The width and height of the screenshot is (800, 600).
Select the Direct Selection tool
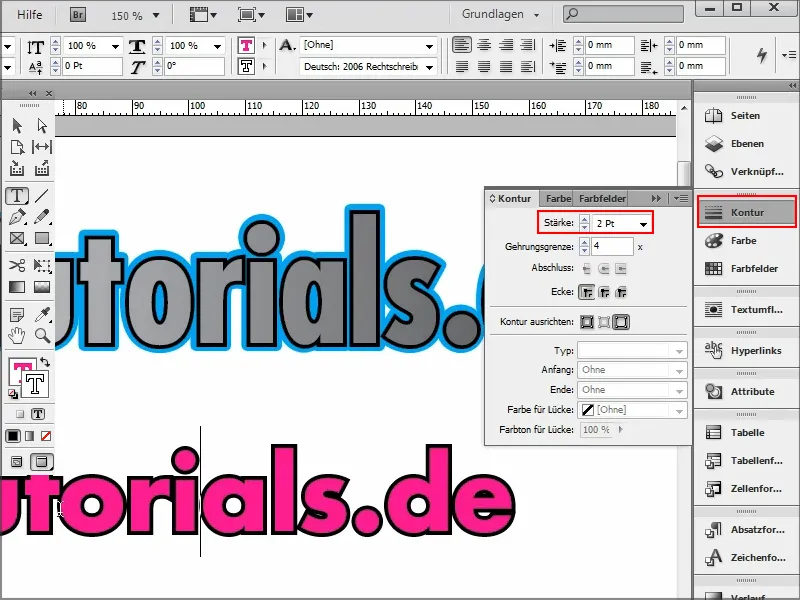[x=42, y=126]
